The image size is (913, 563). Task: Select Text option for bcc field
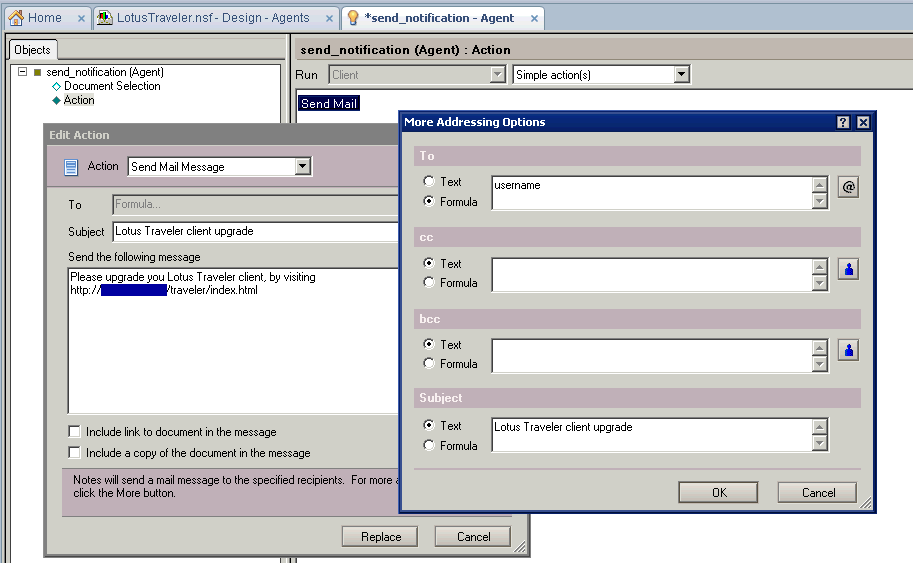pos(429,344)
